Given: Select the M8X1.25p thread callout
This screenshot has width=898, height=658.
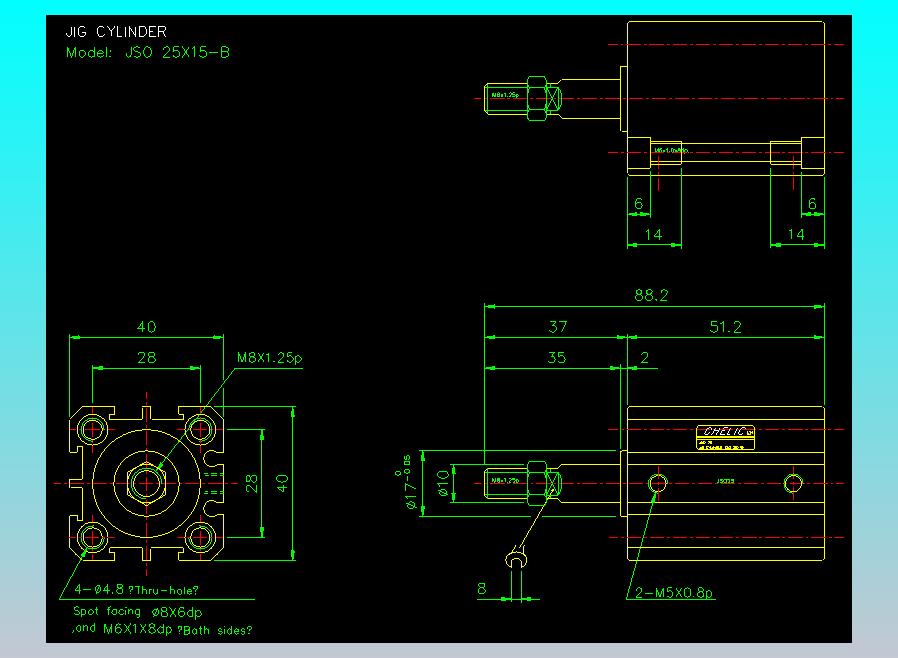Looking at the screenshot, I should 269,357.
